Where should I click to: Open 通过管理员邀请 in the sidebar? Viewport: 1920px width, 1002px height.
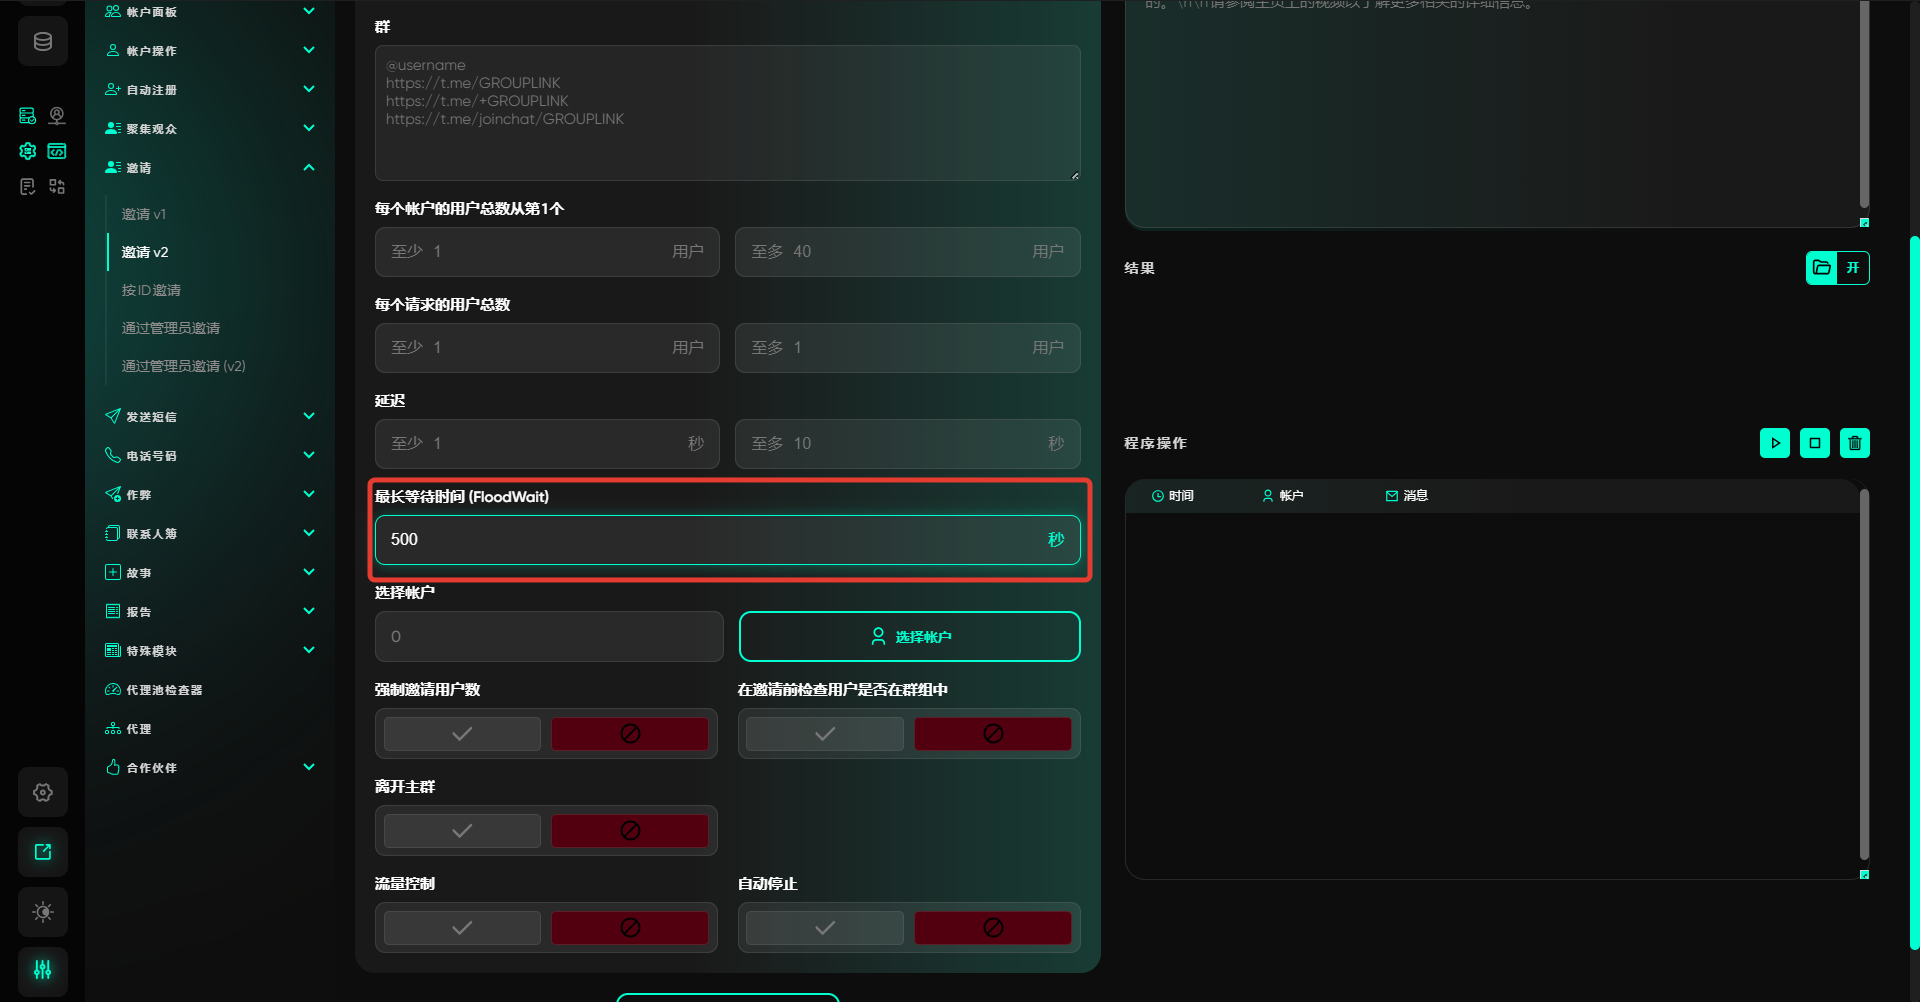pyautogui.click(x=171, y=328)
